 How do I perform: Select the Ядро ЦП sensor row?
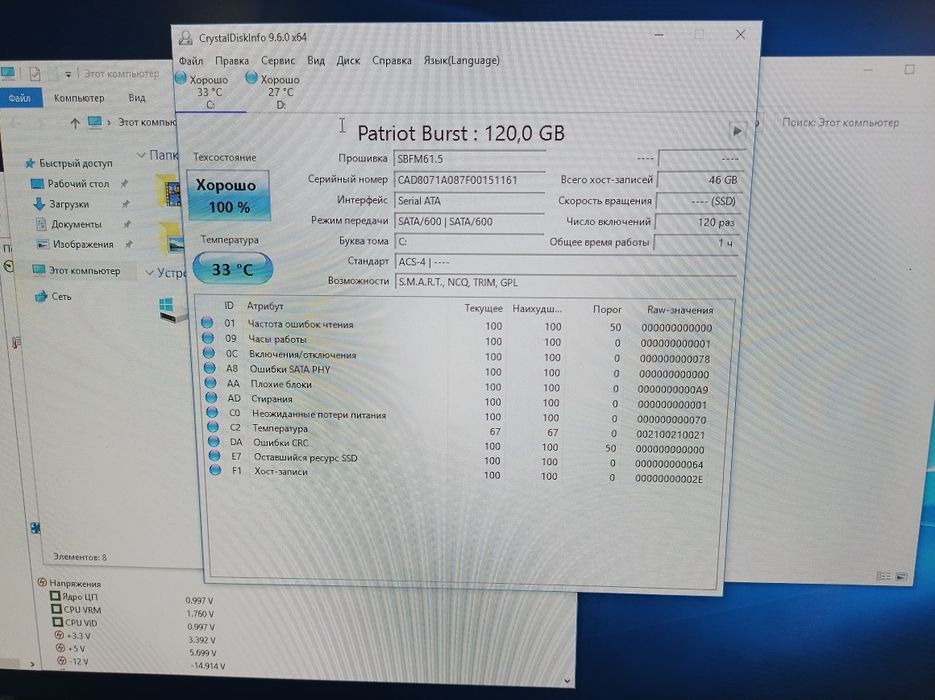click(75, 596)
